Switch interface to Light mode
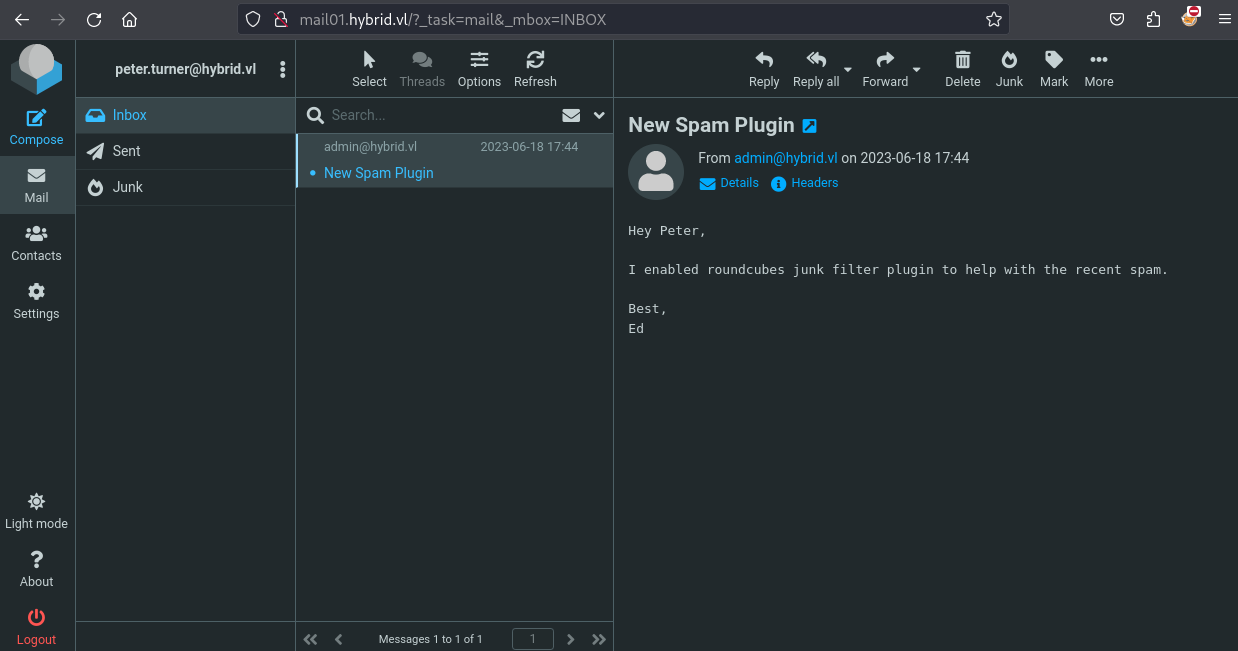 point(36,511)
